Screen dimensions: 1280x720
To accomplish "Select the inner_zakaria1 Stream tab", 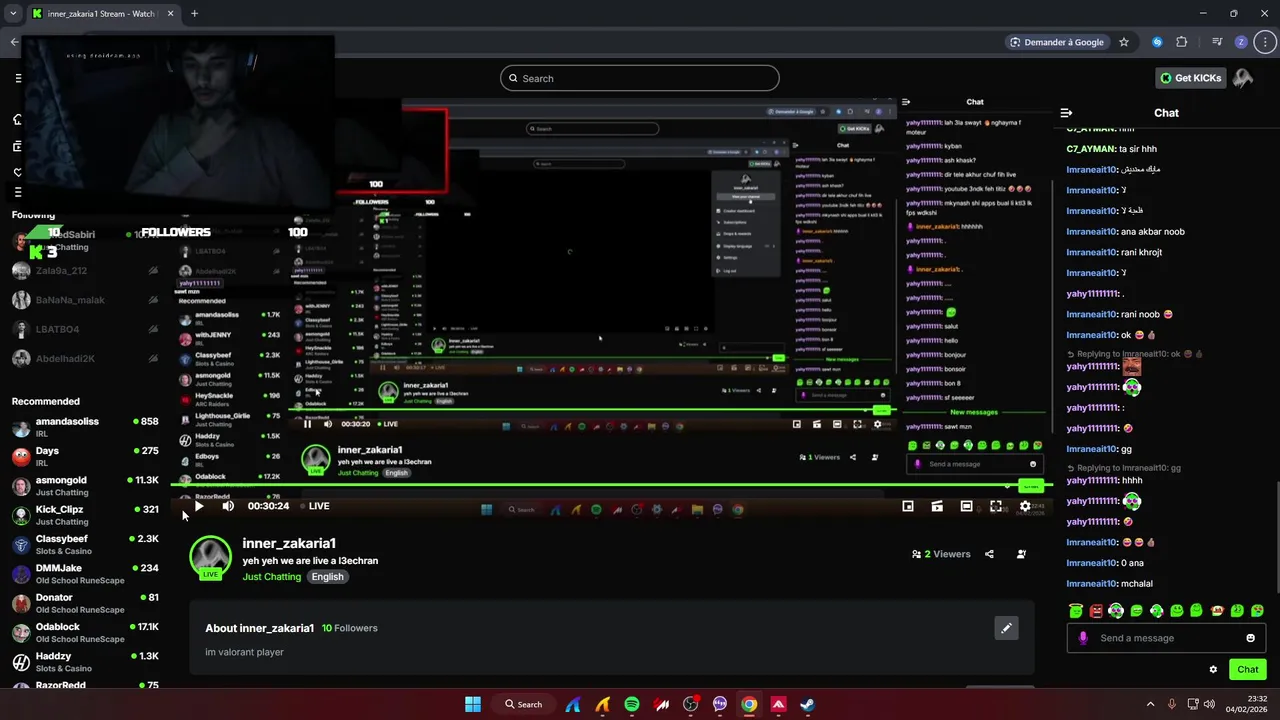I will (x=103, y=14).
